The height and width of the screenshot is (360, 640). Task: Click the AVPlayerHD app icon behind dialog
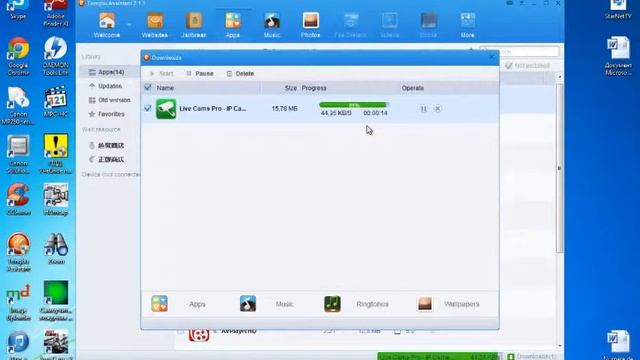coord(199,335)
